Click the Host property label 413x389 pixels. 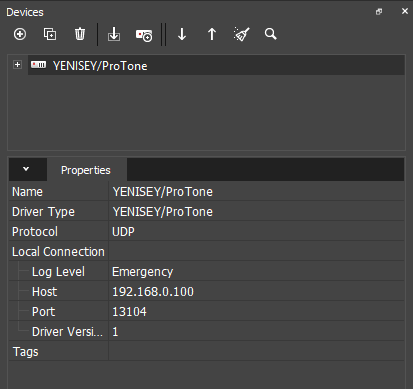(x=44, y=292)
